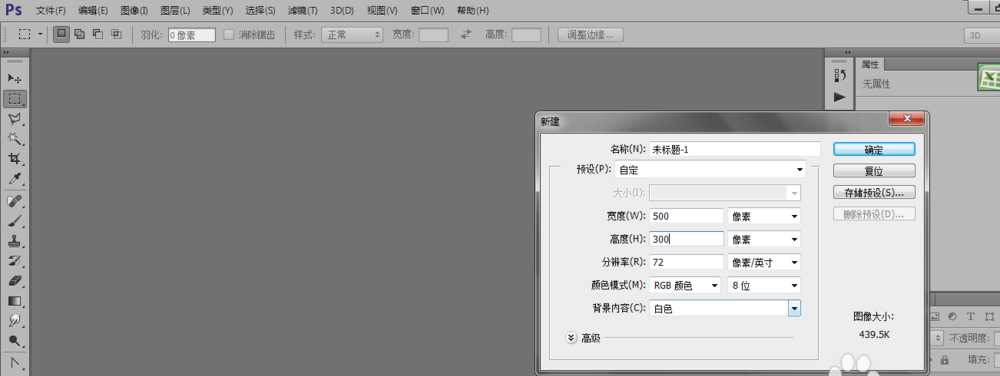The height and width of the screenshot is (376, 1000).
Task: Open the 类型(Y) menu
Action: click(x=217, y=11)
